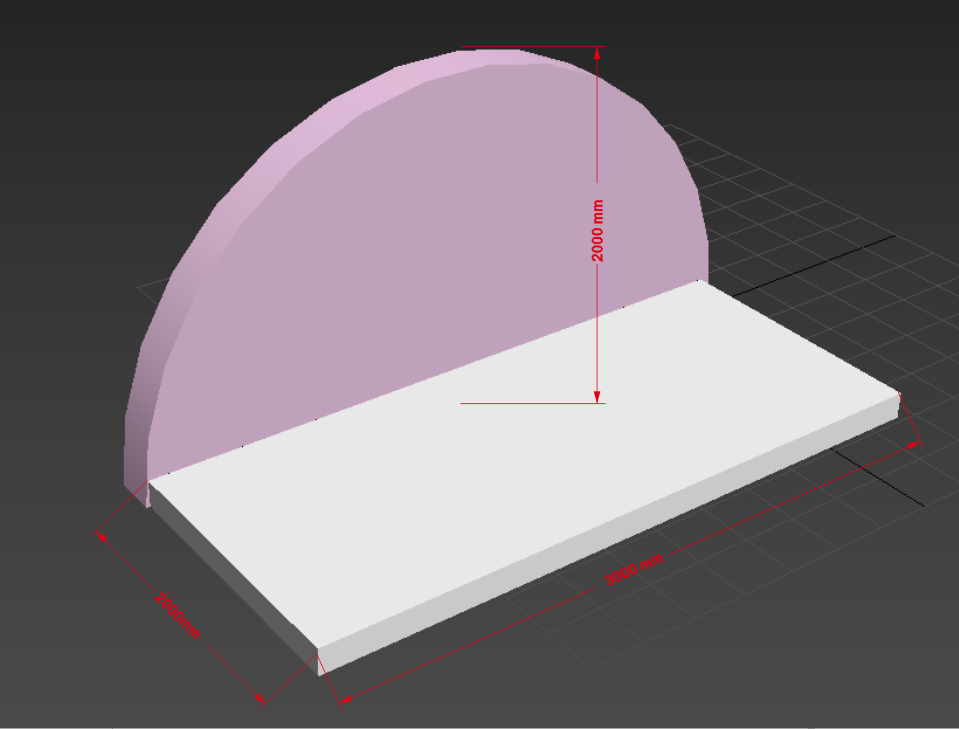Click the 3000 mm length dimension label
The height and width of the screenshot is (729, 959).
634,569
